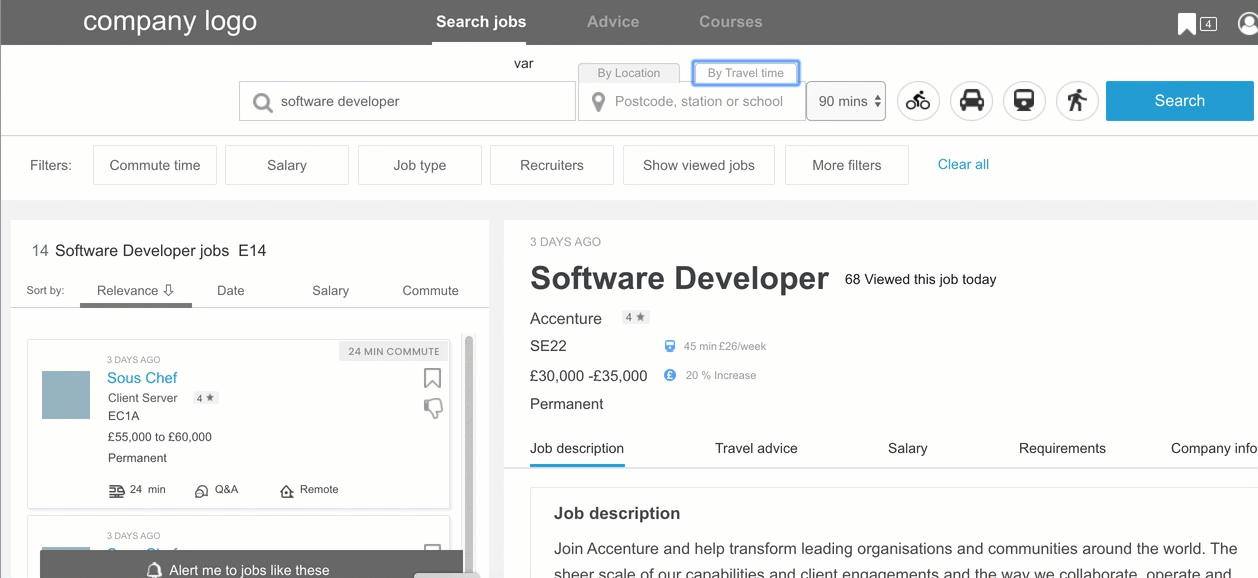Open saved jobs bookmark icon in header
This screenshot has height=578, width=1258.
(x=1186, y=24)
